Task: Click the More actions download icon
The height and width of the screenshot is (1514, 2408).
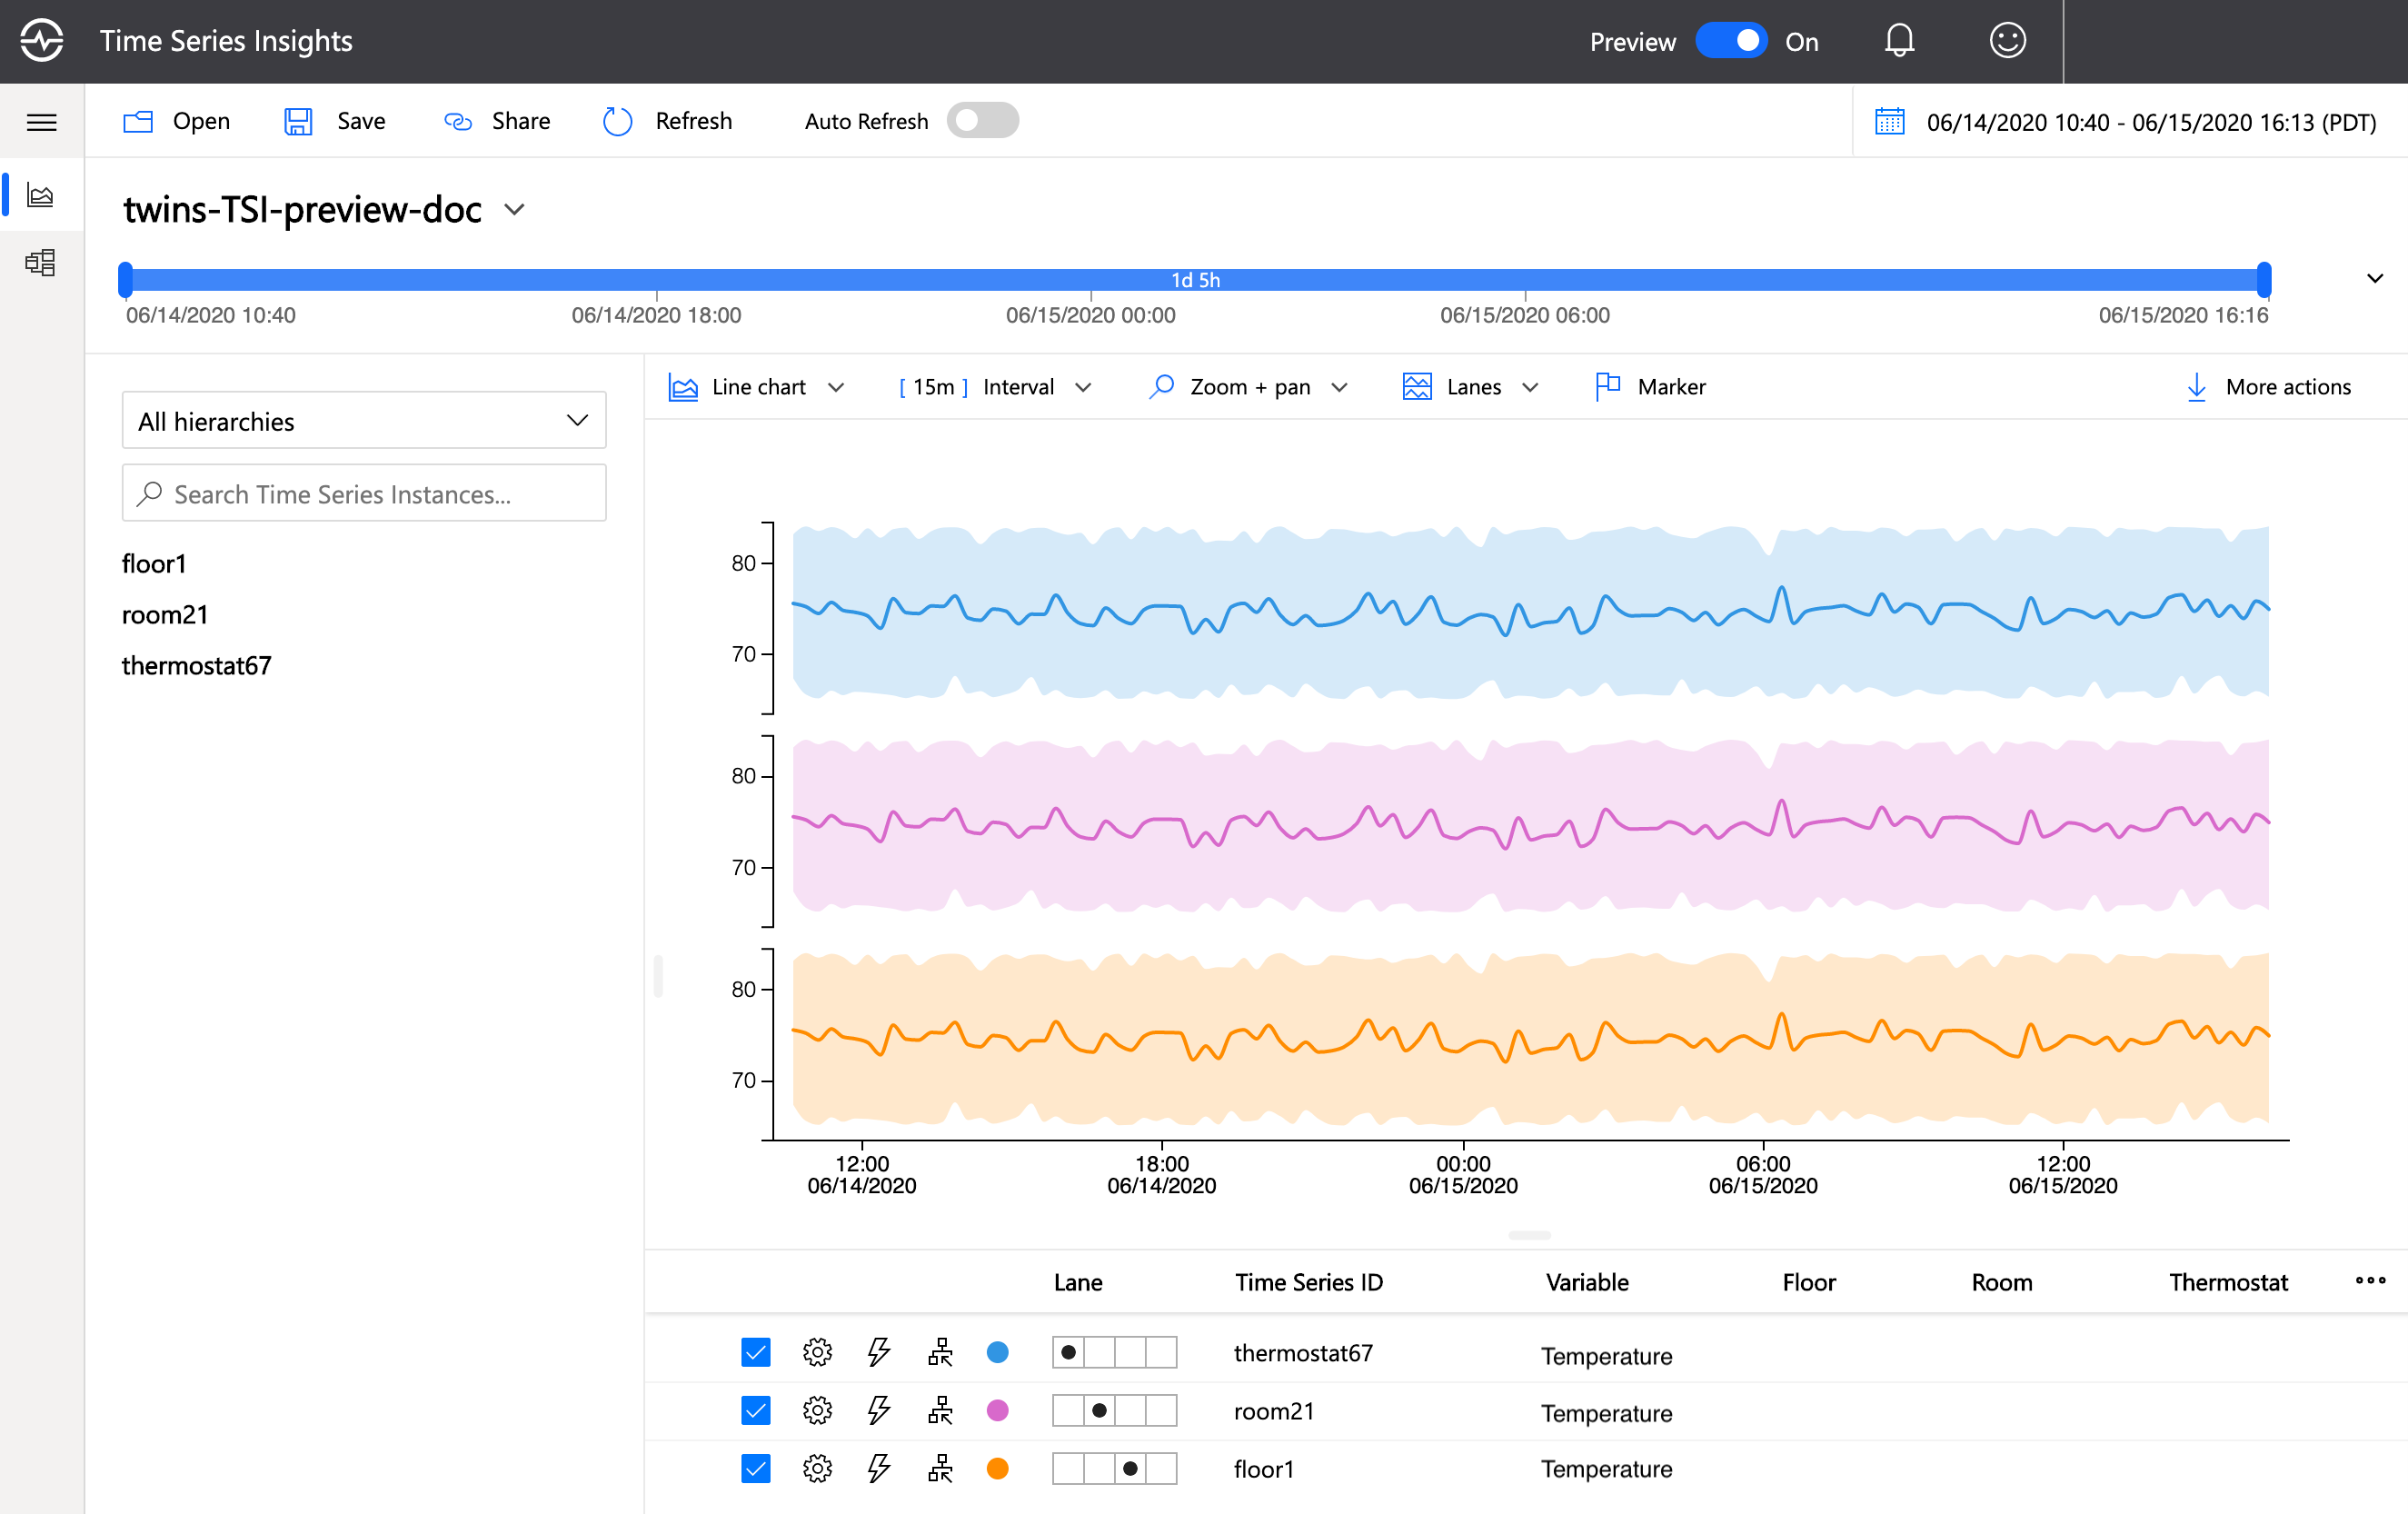Action: [x=2196, y=387]
